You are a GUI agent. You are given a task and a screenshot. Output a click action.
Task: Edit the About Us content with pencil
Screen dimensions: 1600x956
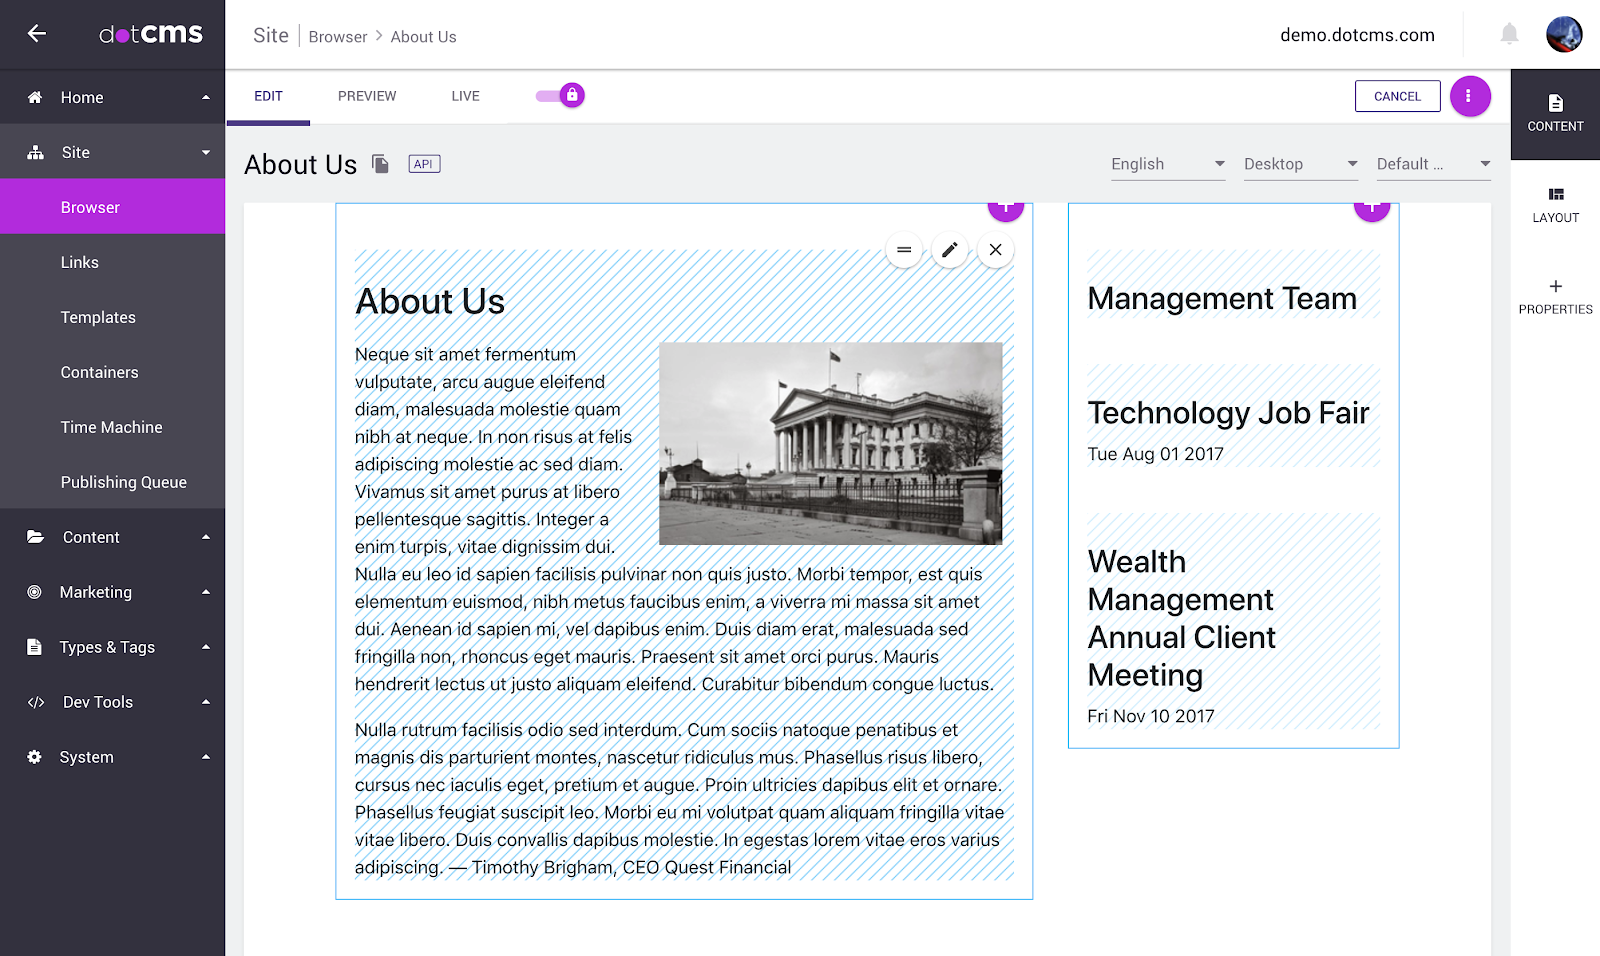[x=950, y=250]
